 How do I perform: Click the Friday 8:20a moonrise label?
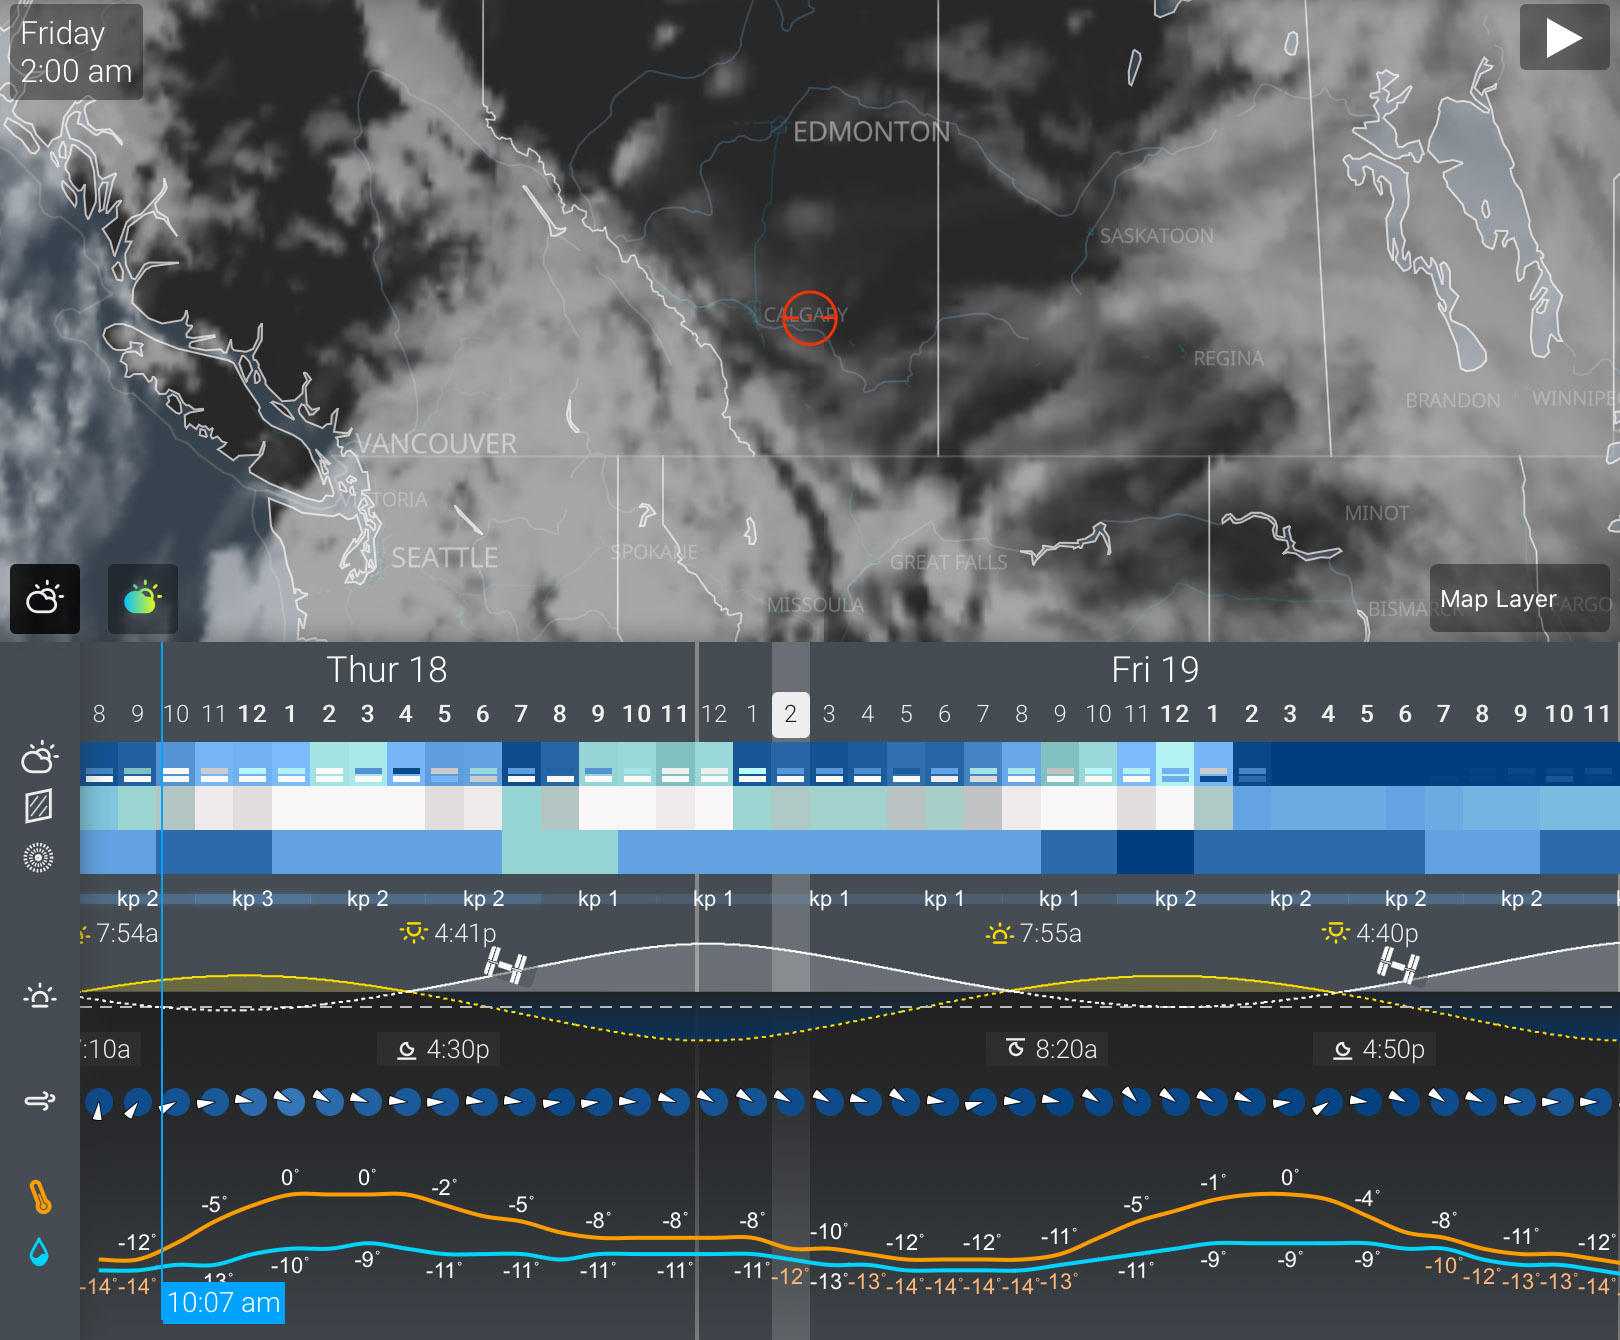(x=1052, y=1049)
